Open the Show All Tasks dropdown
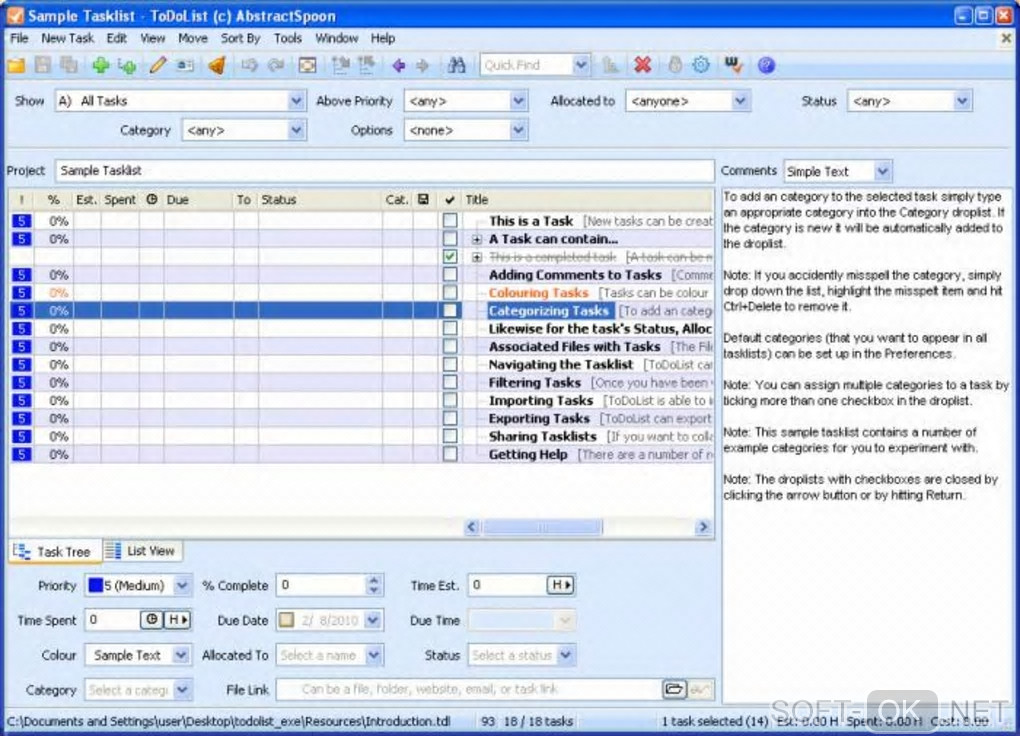 pyautogui.click(x=296, y=101)
